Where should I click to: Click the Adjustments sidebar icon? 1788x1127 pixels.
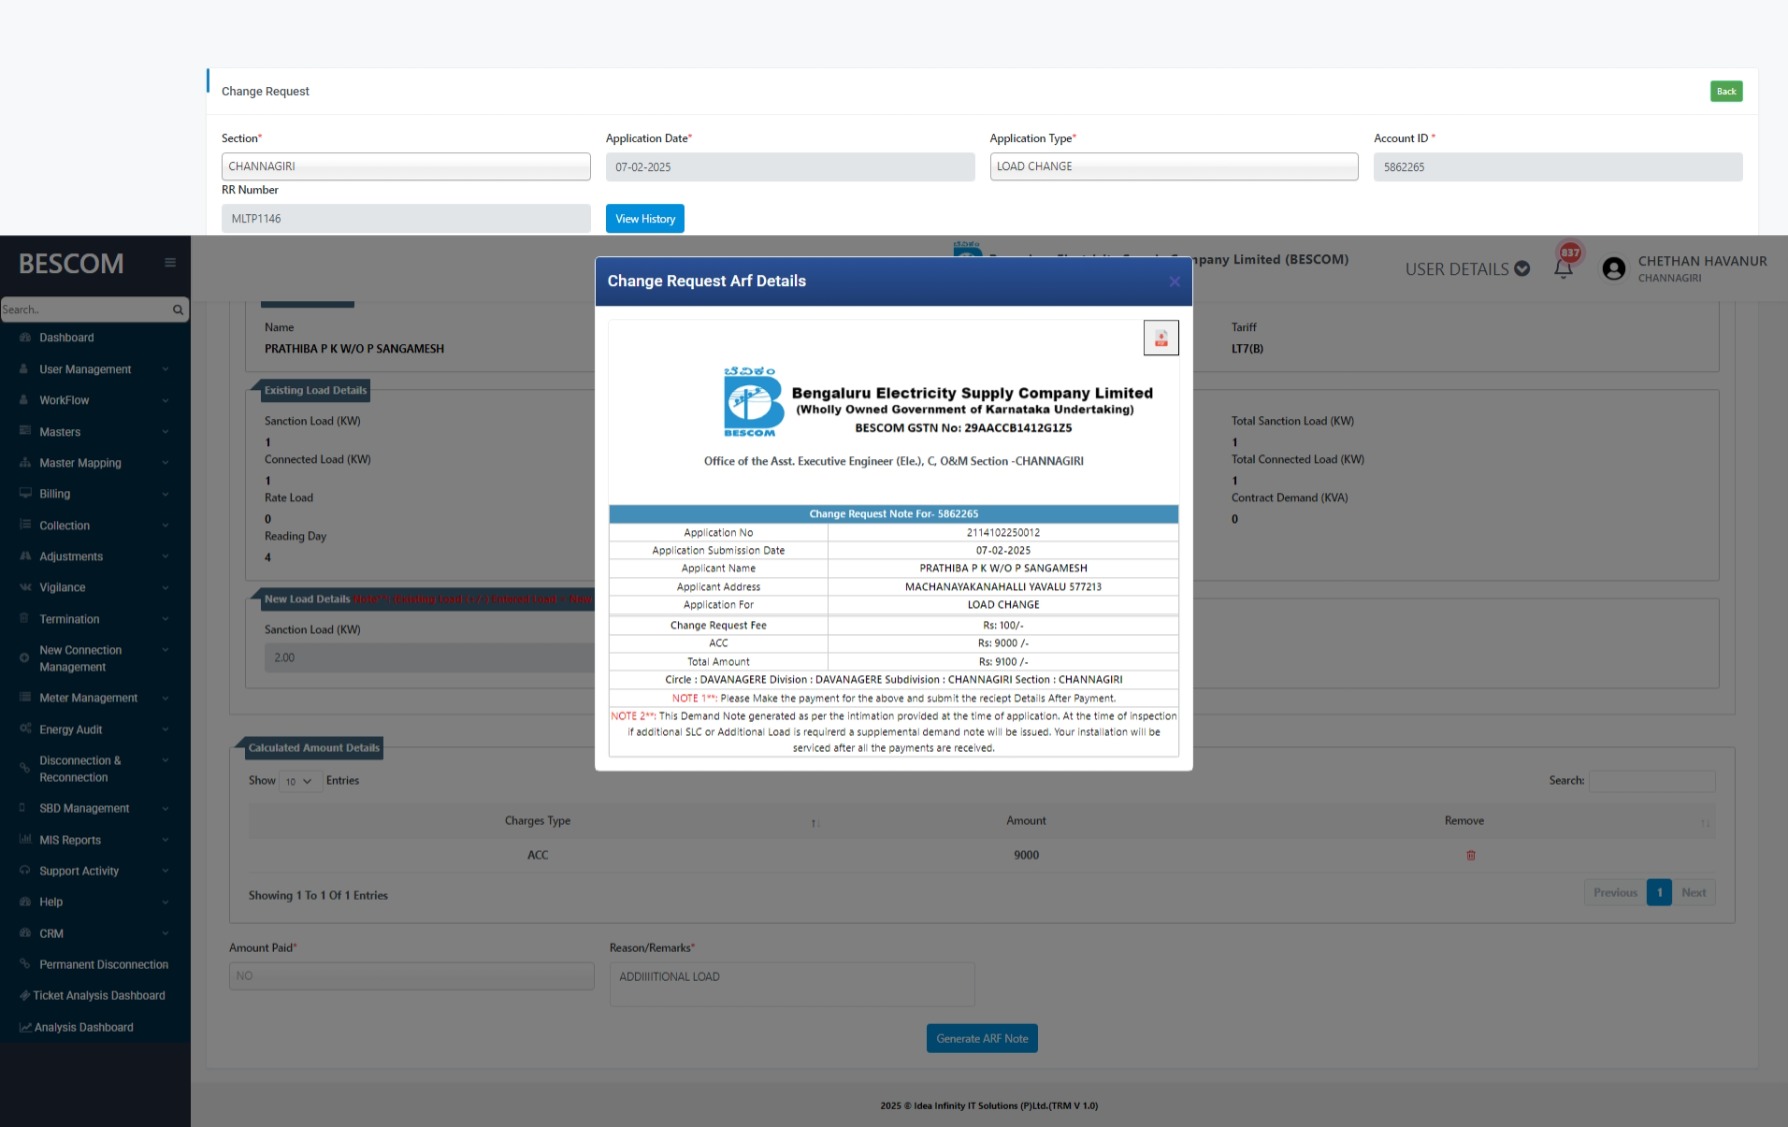click(25, 556)
